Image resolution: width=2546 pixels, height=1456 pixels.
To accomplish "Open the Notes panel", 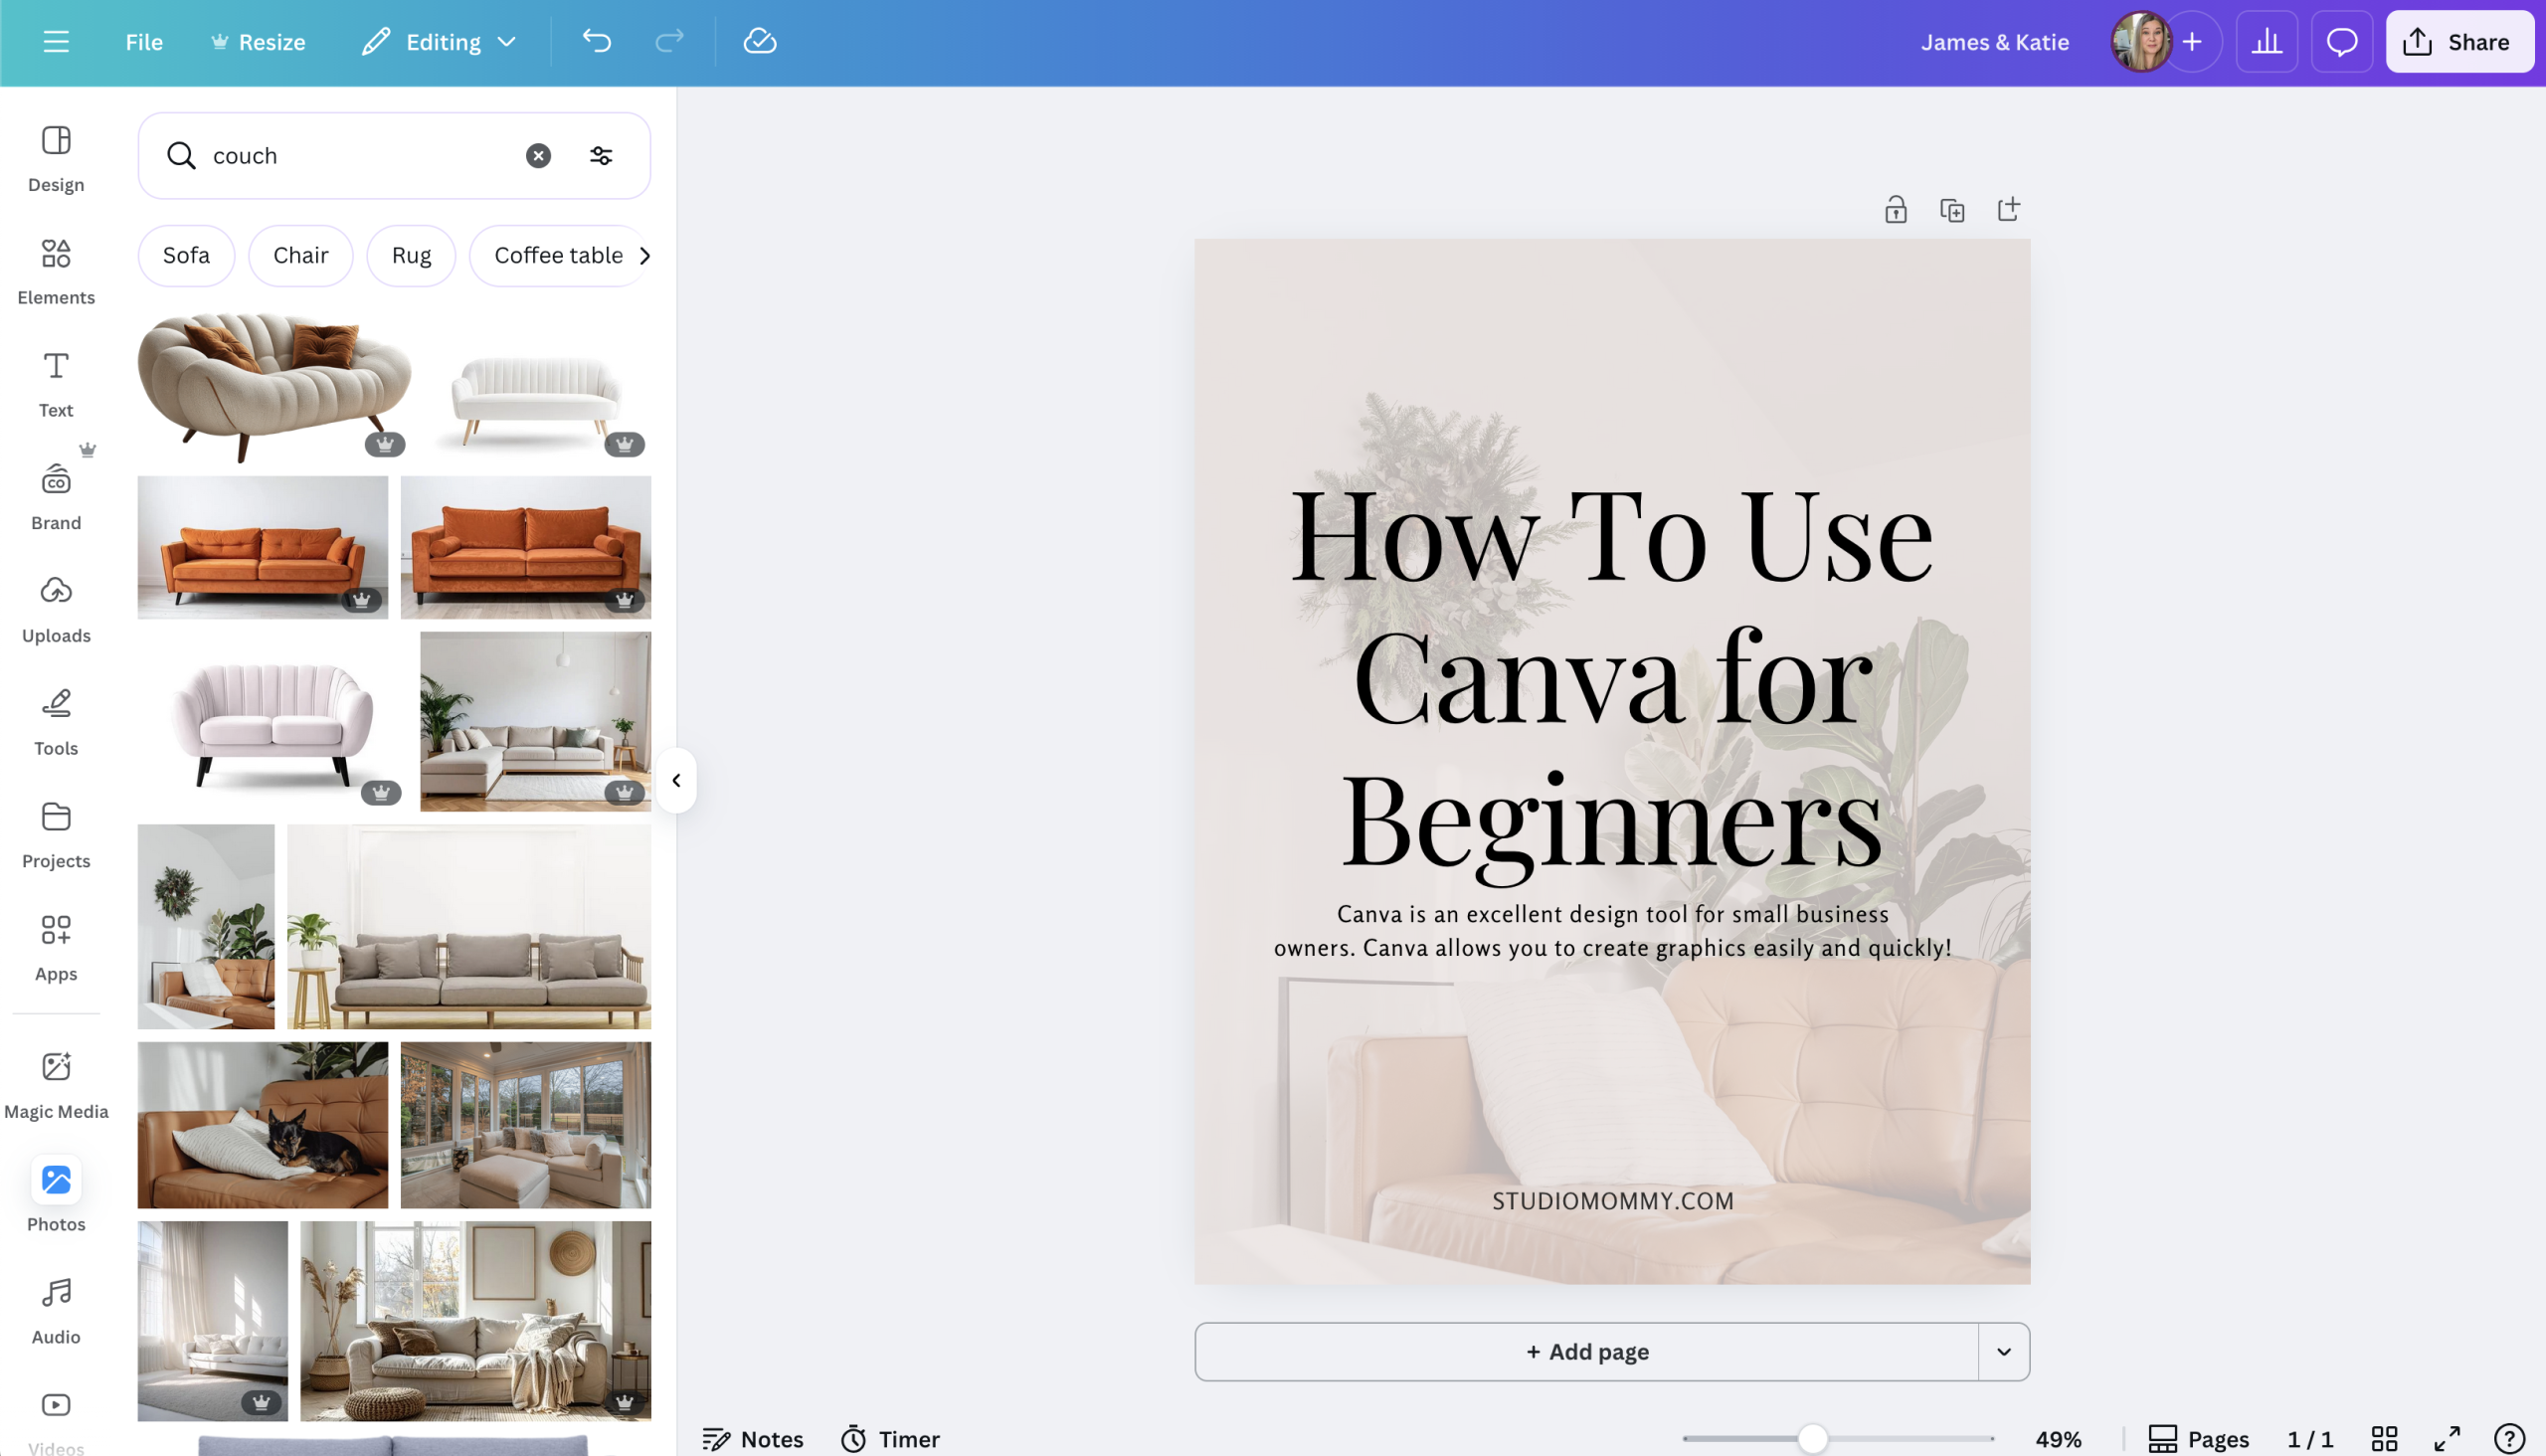I will tap(753, 1439).
